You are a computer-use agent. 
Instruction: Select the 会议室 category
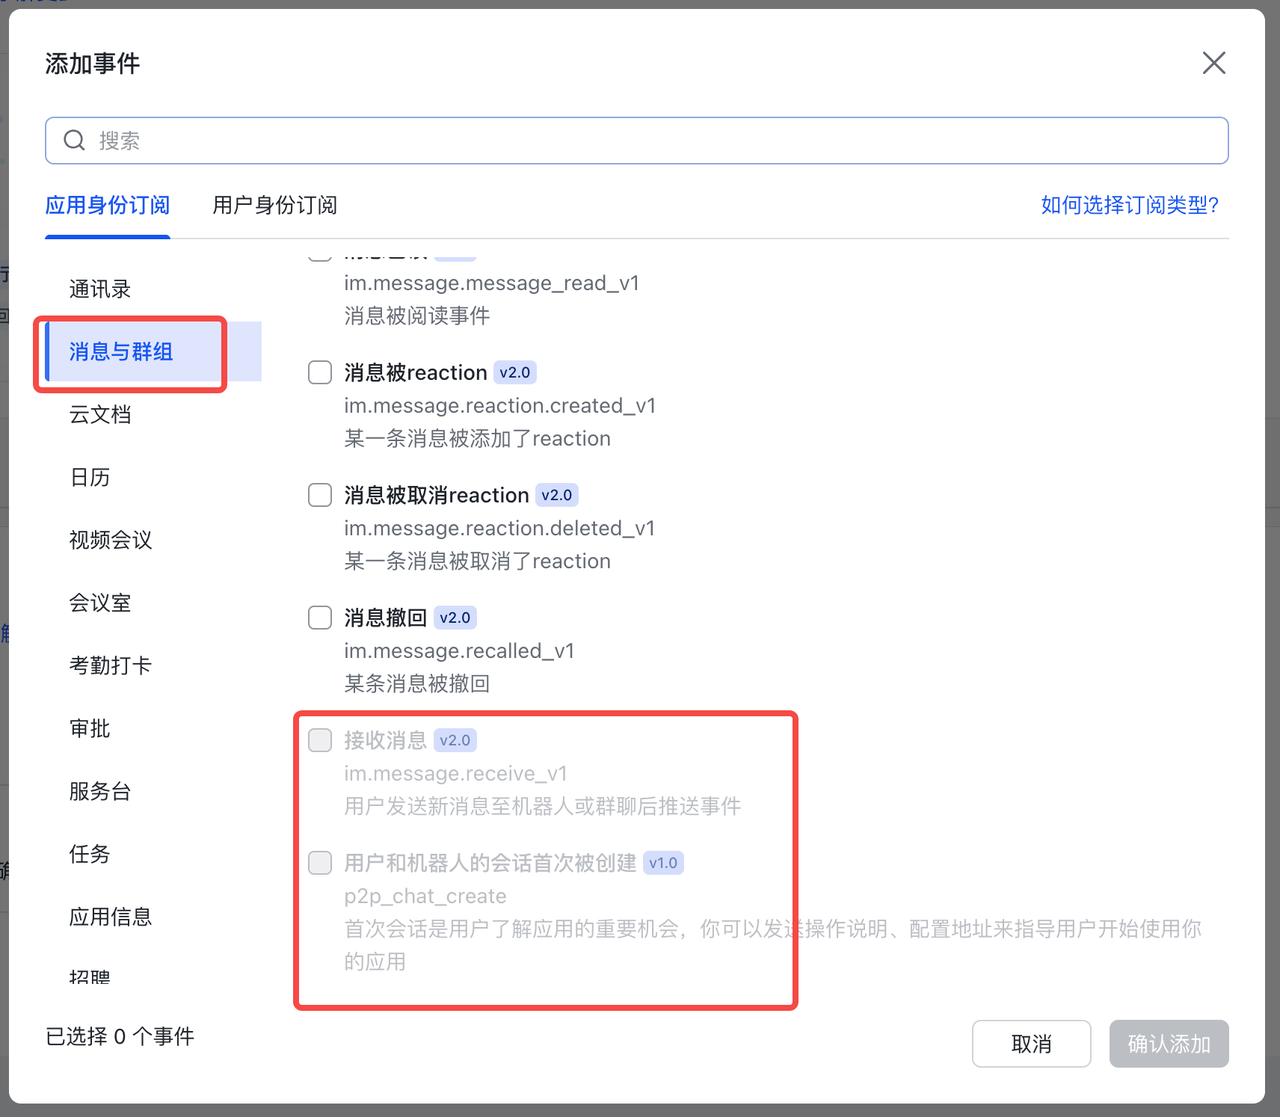[100, 603]
